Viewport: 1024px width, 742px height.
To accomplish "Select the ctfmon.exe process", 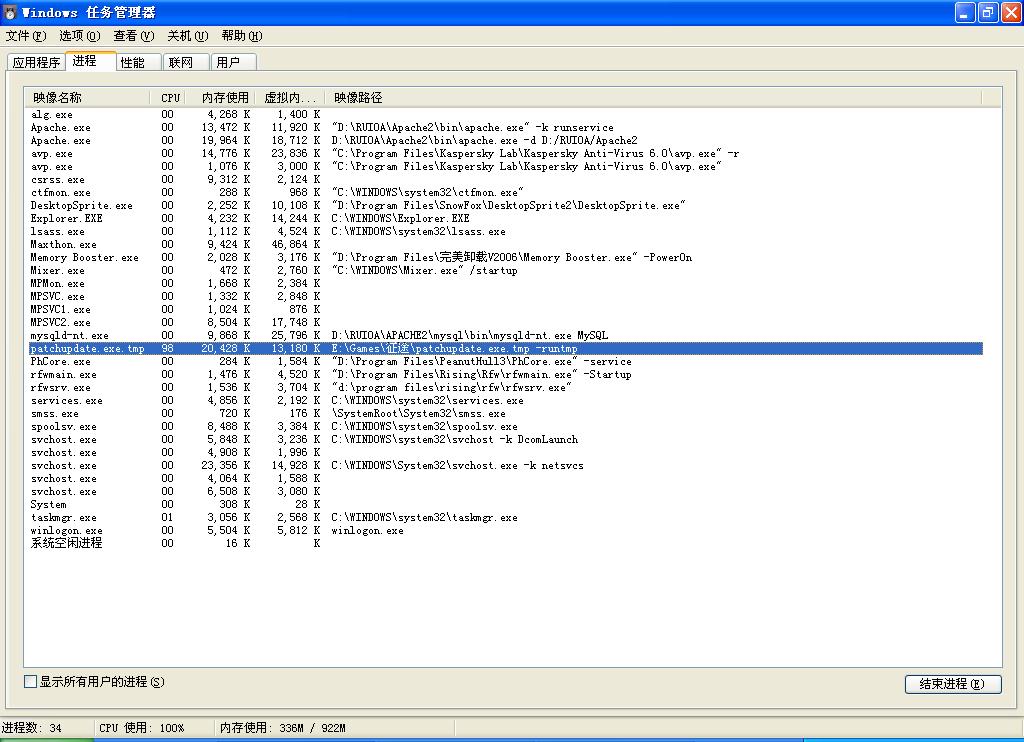I will 506,193.
